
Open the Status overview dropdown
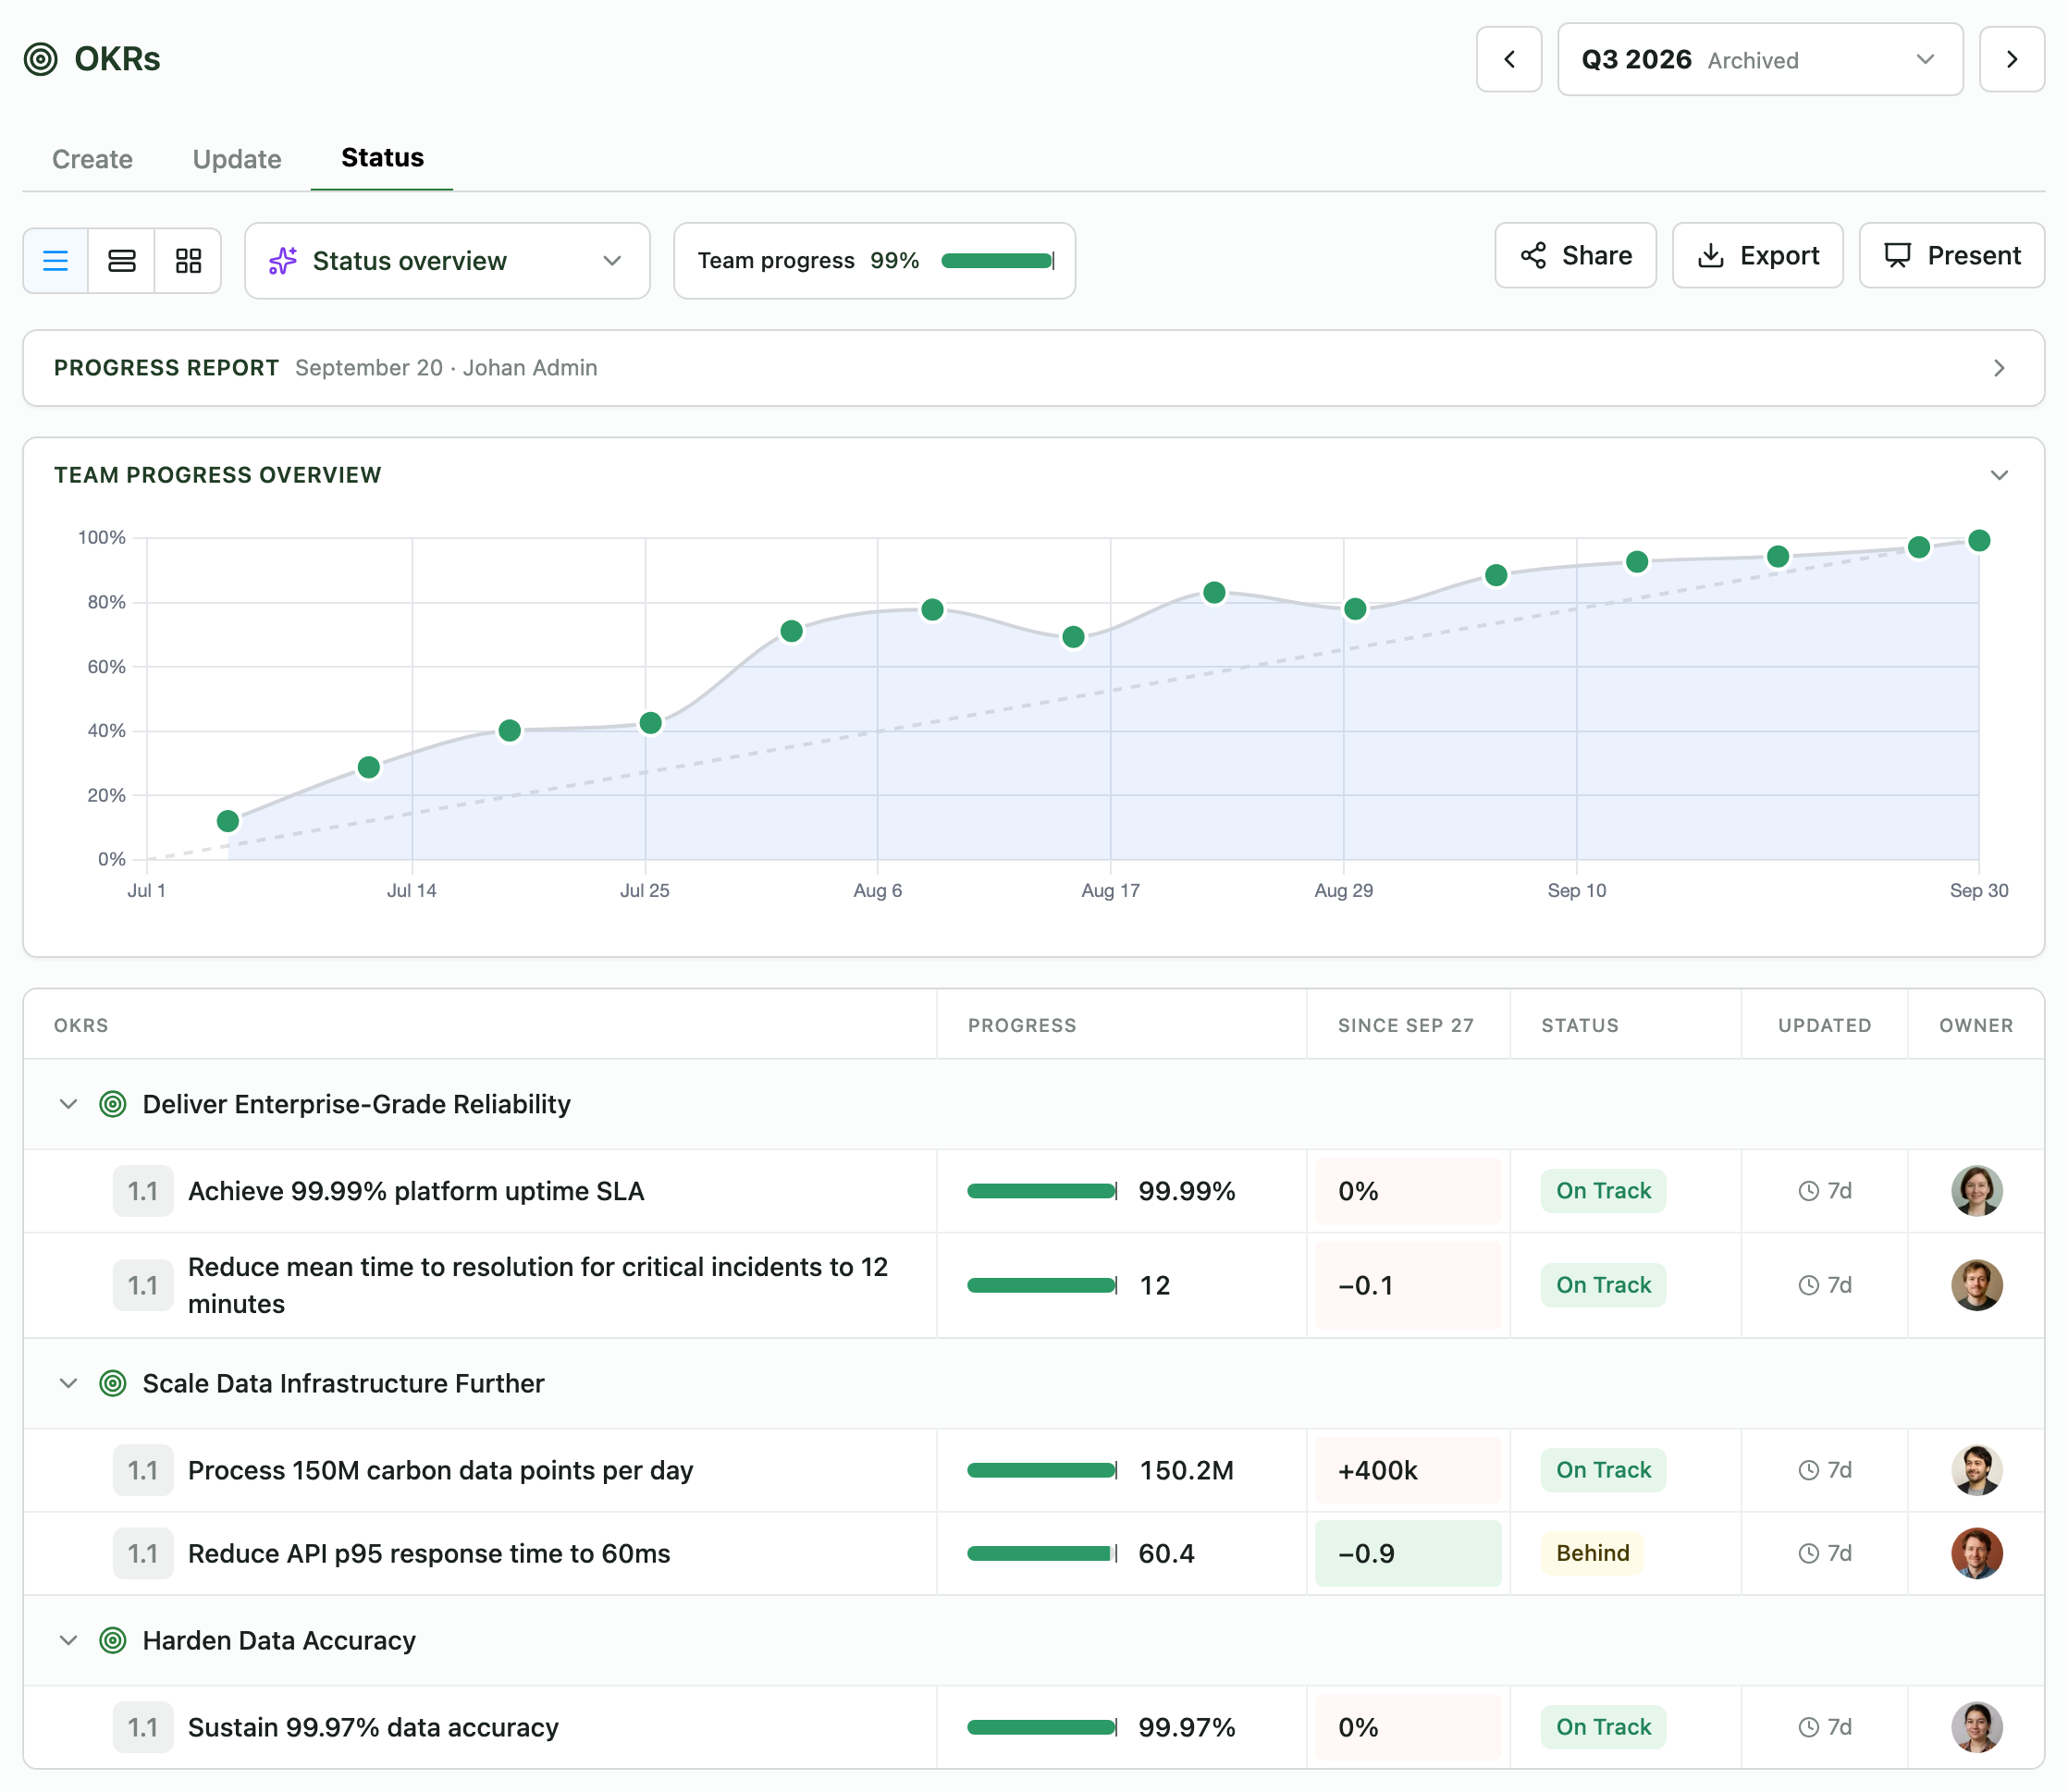[447, 260]
